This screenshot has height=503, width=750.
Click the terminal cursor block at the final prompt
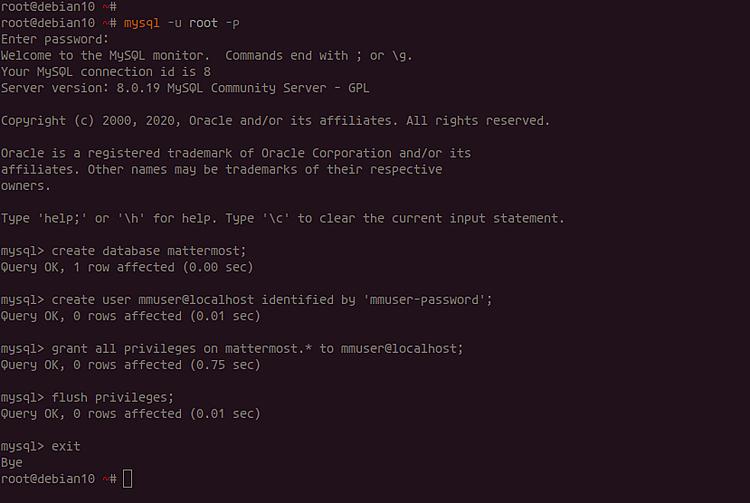coord(127,479)
